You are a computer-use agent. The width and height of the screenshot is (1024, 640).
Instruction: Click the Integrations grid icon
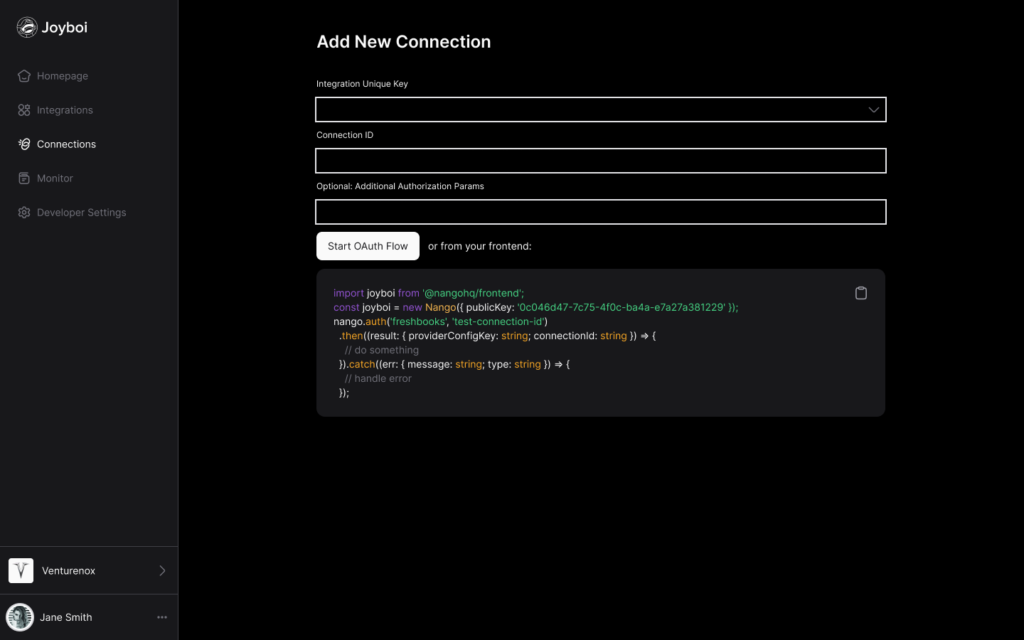click(24, 110)
